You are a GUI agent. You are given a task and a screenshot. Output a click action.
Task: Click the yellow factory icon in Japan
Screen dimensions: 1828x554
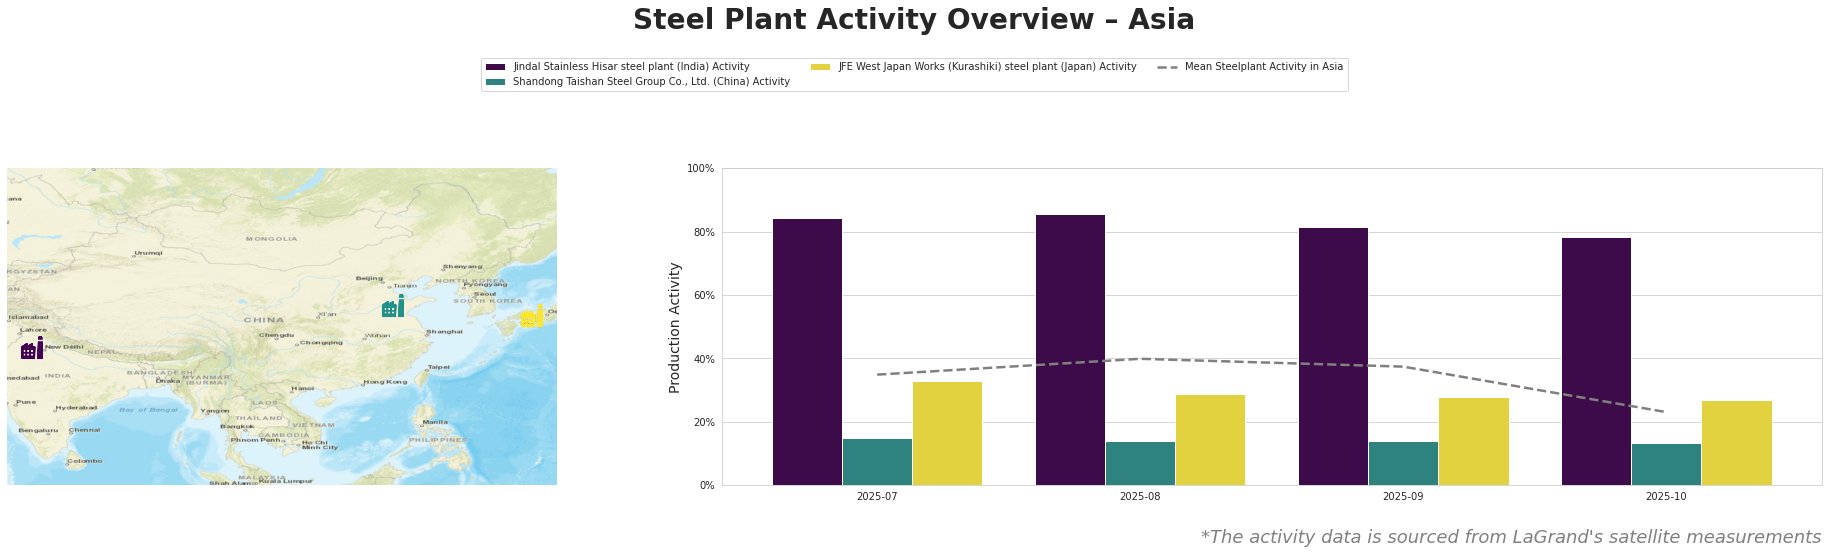point(532,317)
